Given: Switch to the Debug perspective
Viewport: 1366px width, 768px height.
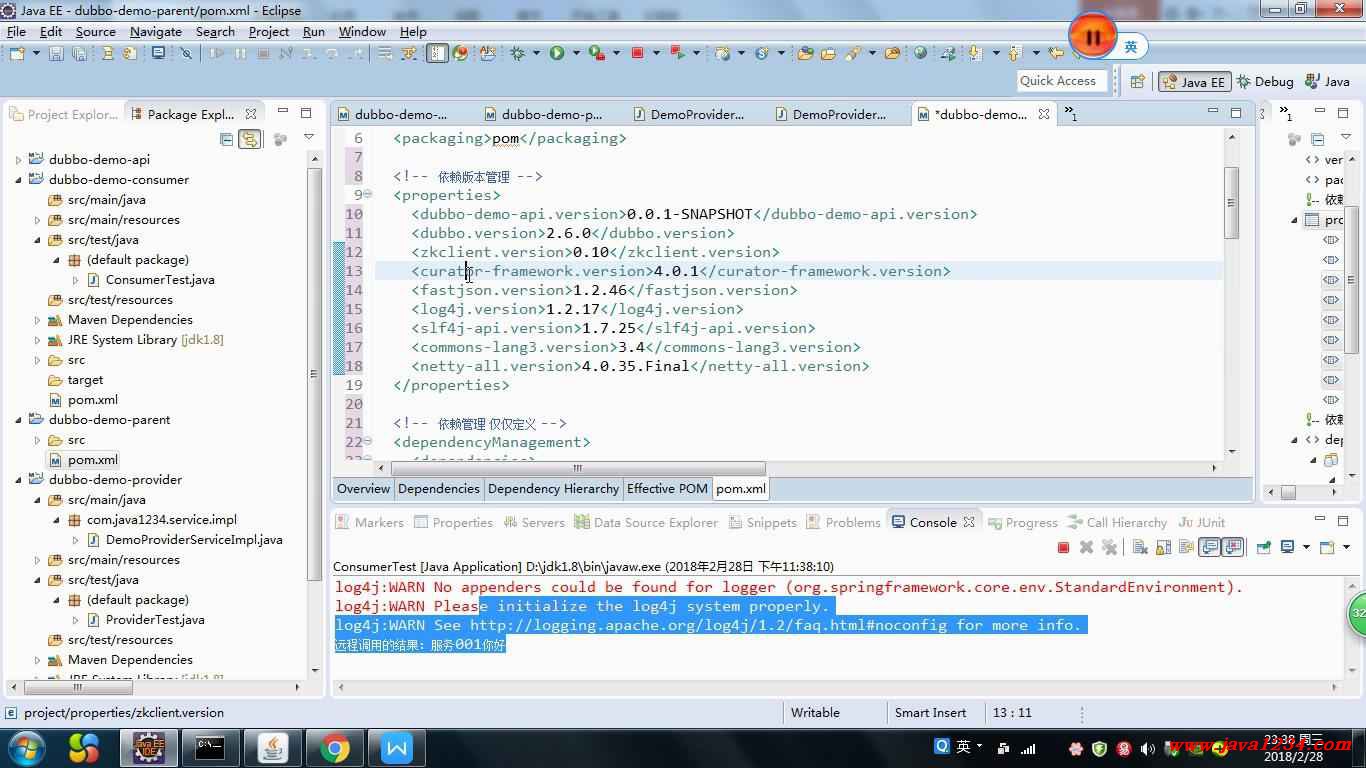Looking at the screenshot, I should [x=1265, y=82].
